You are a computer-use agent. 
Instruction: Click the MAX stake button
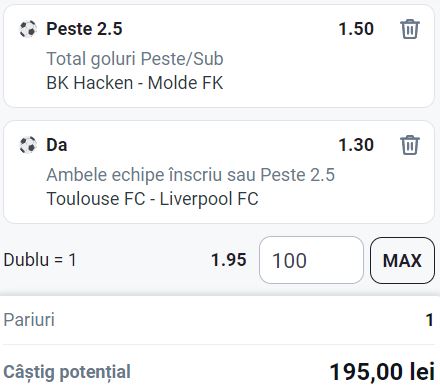(402, 260)
